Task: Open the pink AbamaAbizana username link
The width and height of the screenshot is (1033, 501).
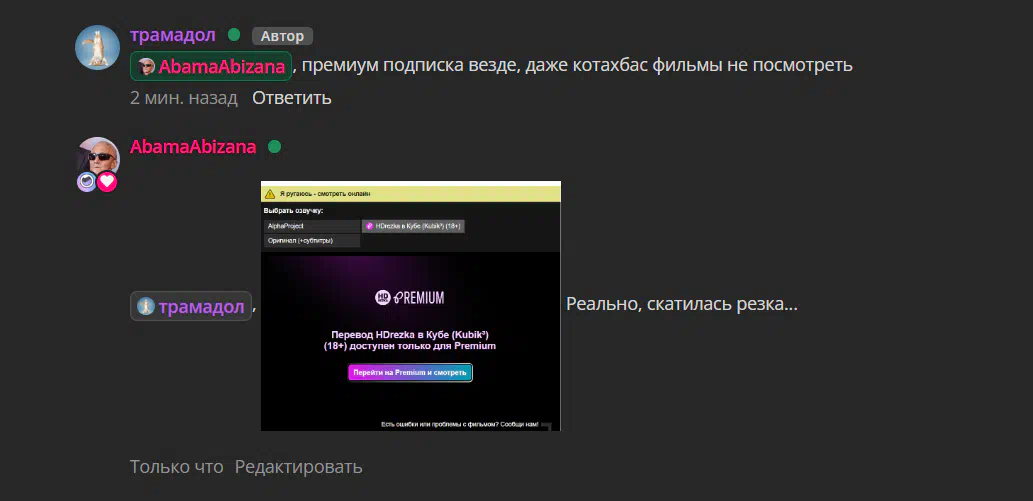Action: coord(193,147)
